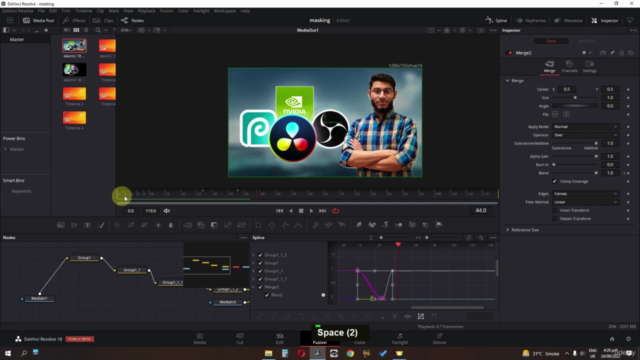
Task: Add a B-Spline mask tool
Action: pos(298,225)
